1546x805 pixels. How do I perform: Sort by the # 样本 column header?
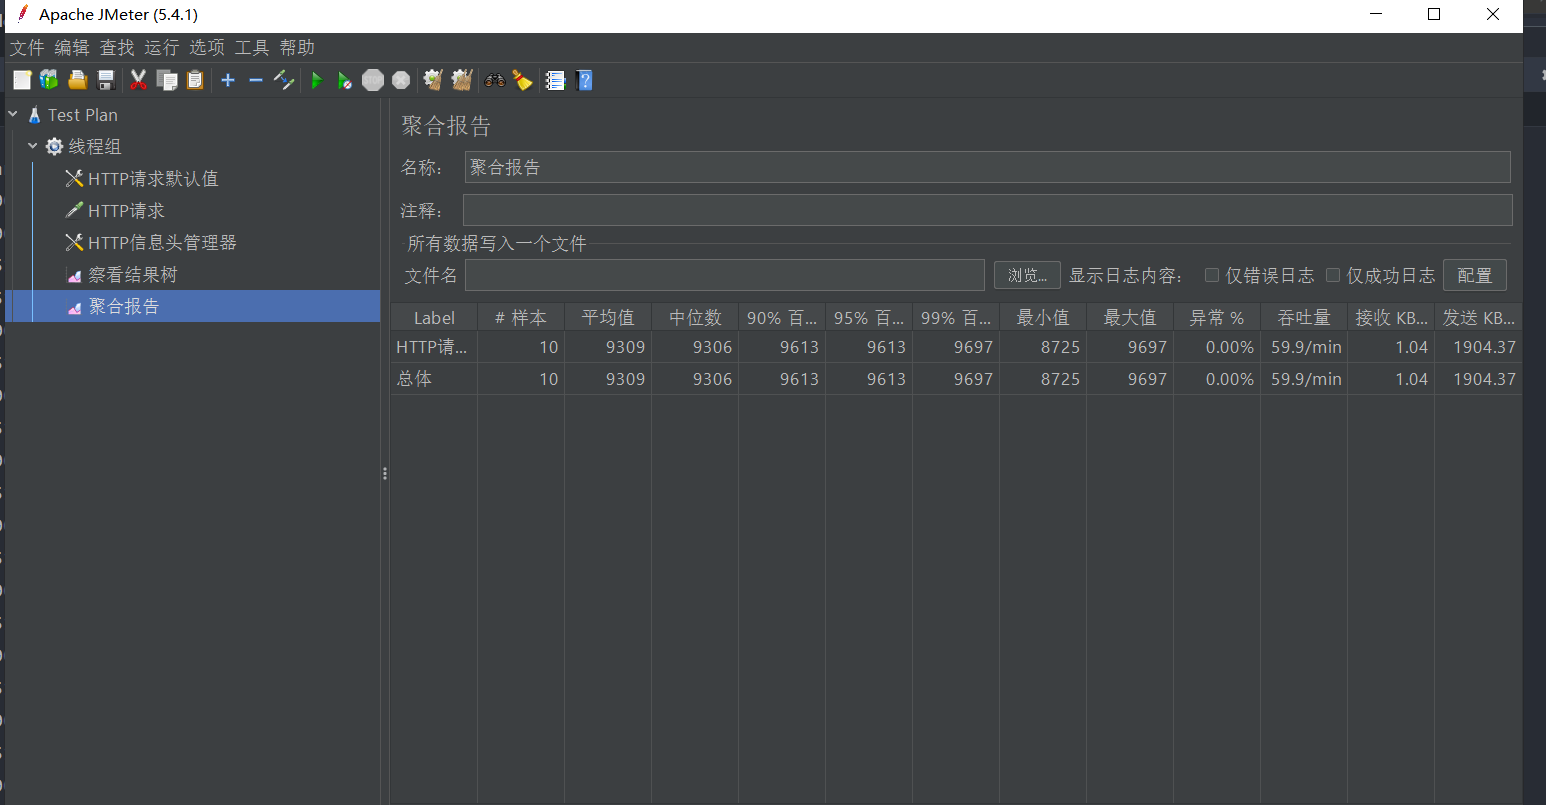point(521,317)
